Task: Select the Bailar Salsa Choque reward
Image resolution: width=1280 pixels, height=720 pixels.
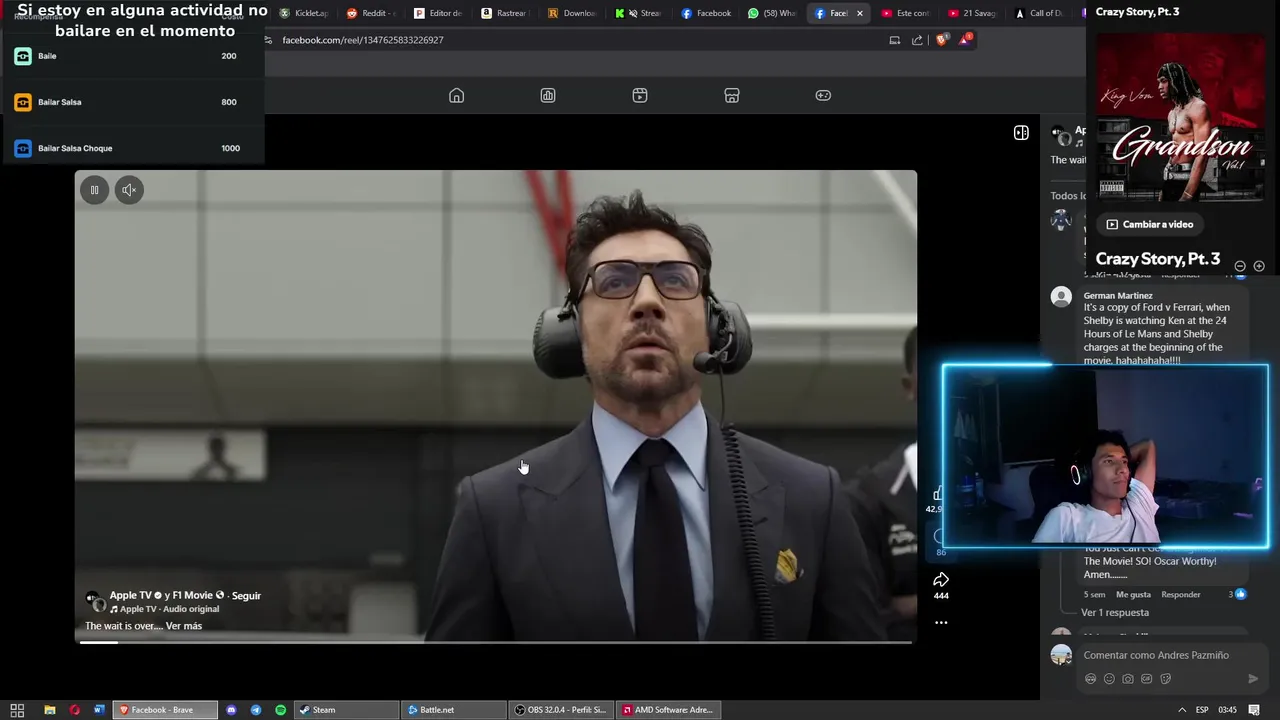Action: click(133, 148)
